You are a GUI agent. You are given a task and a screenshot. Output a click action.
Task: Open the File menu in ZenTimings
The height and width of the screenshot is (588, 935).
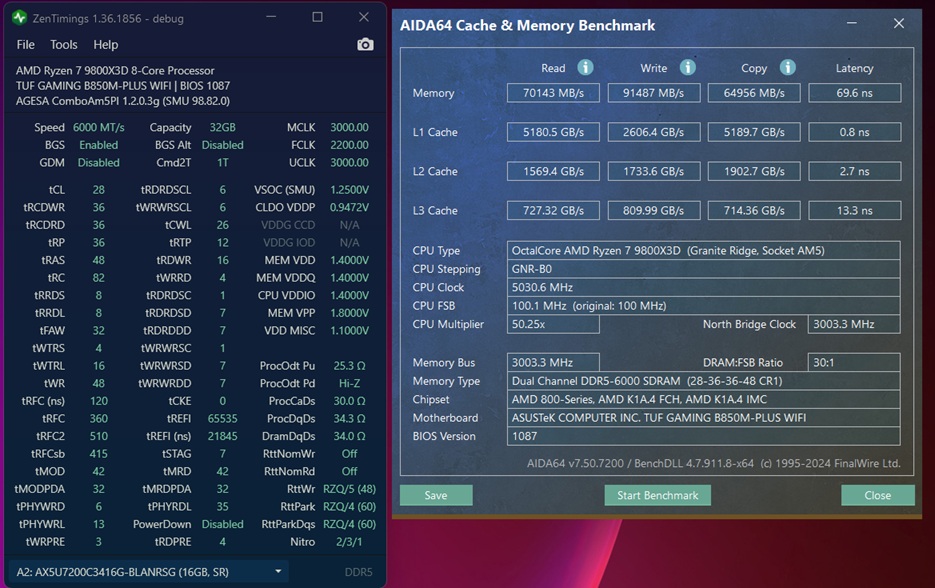pos(25,45)
